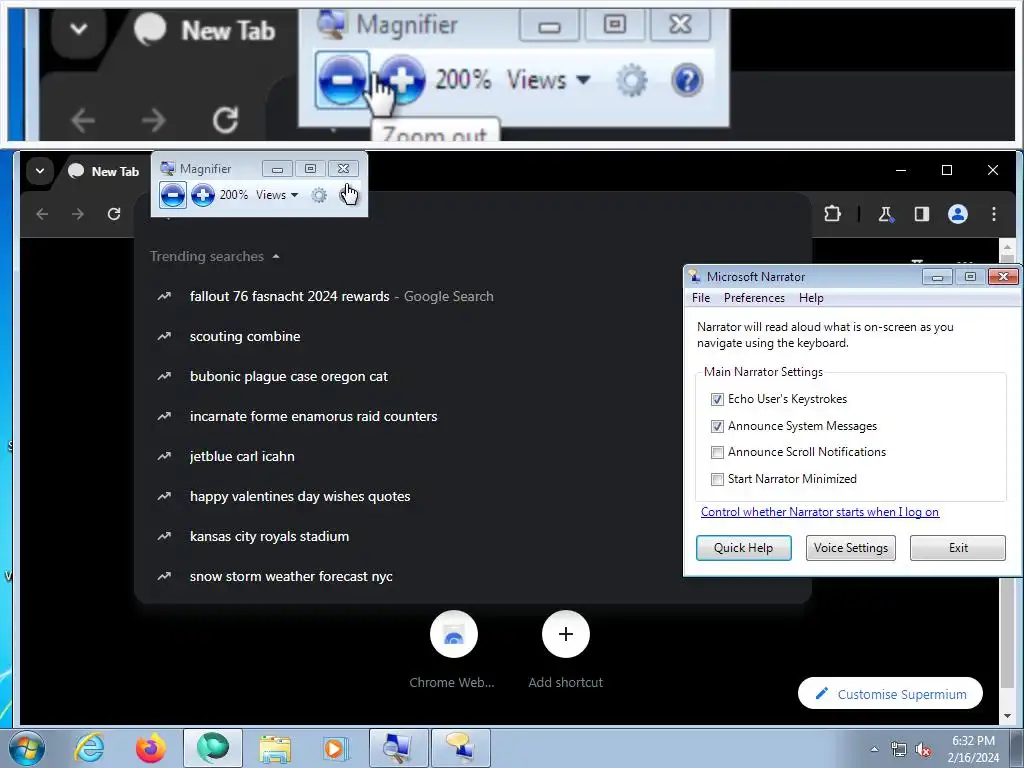Minimize the Microsoft Narrator window

coord(937,277)
